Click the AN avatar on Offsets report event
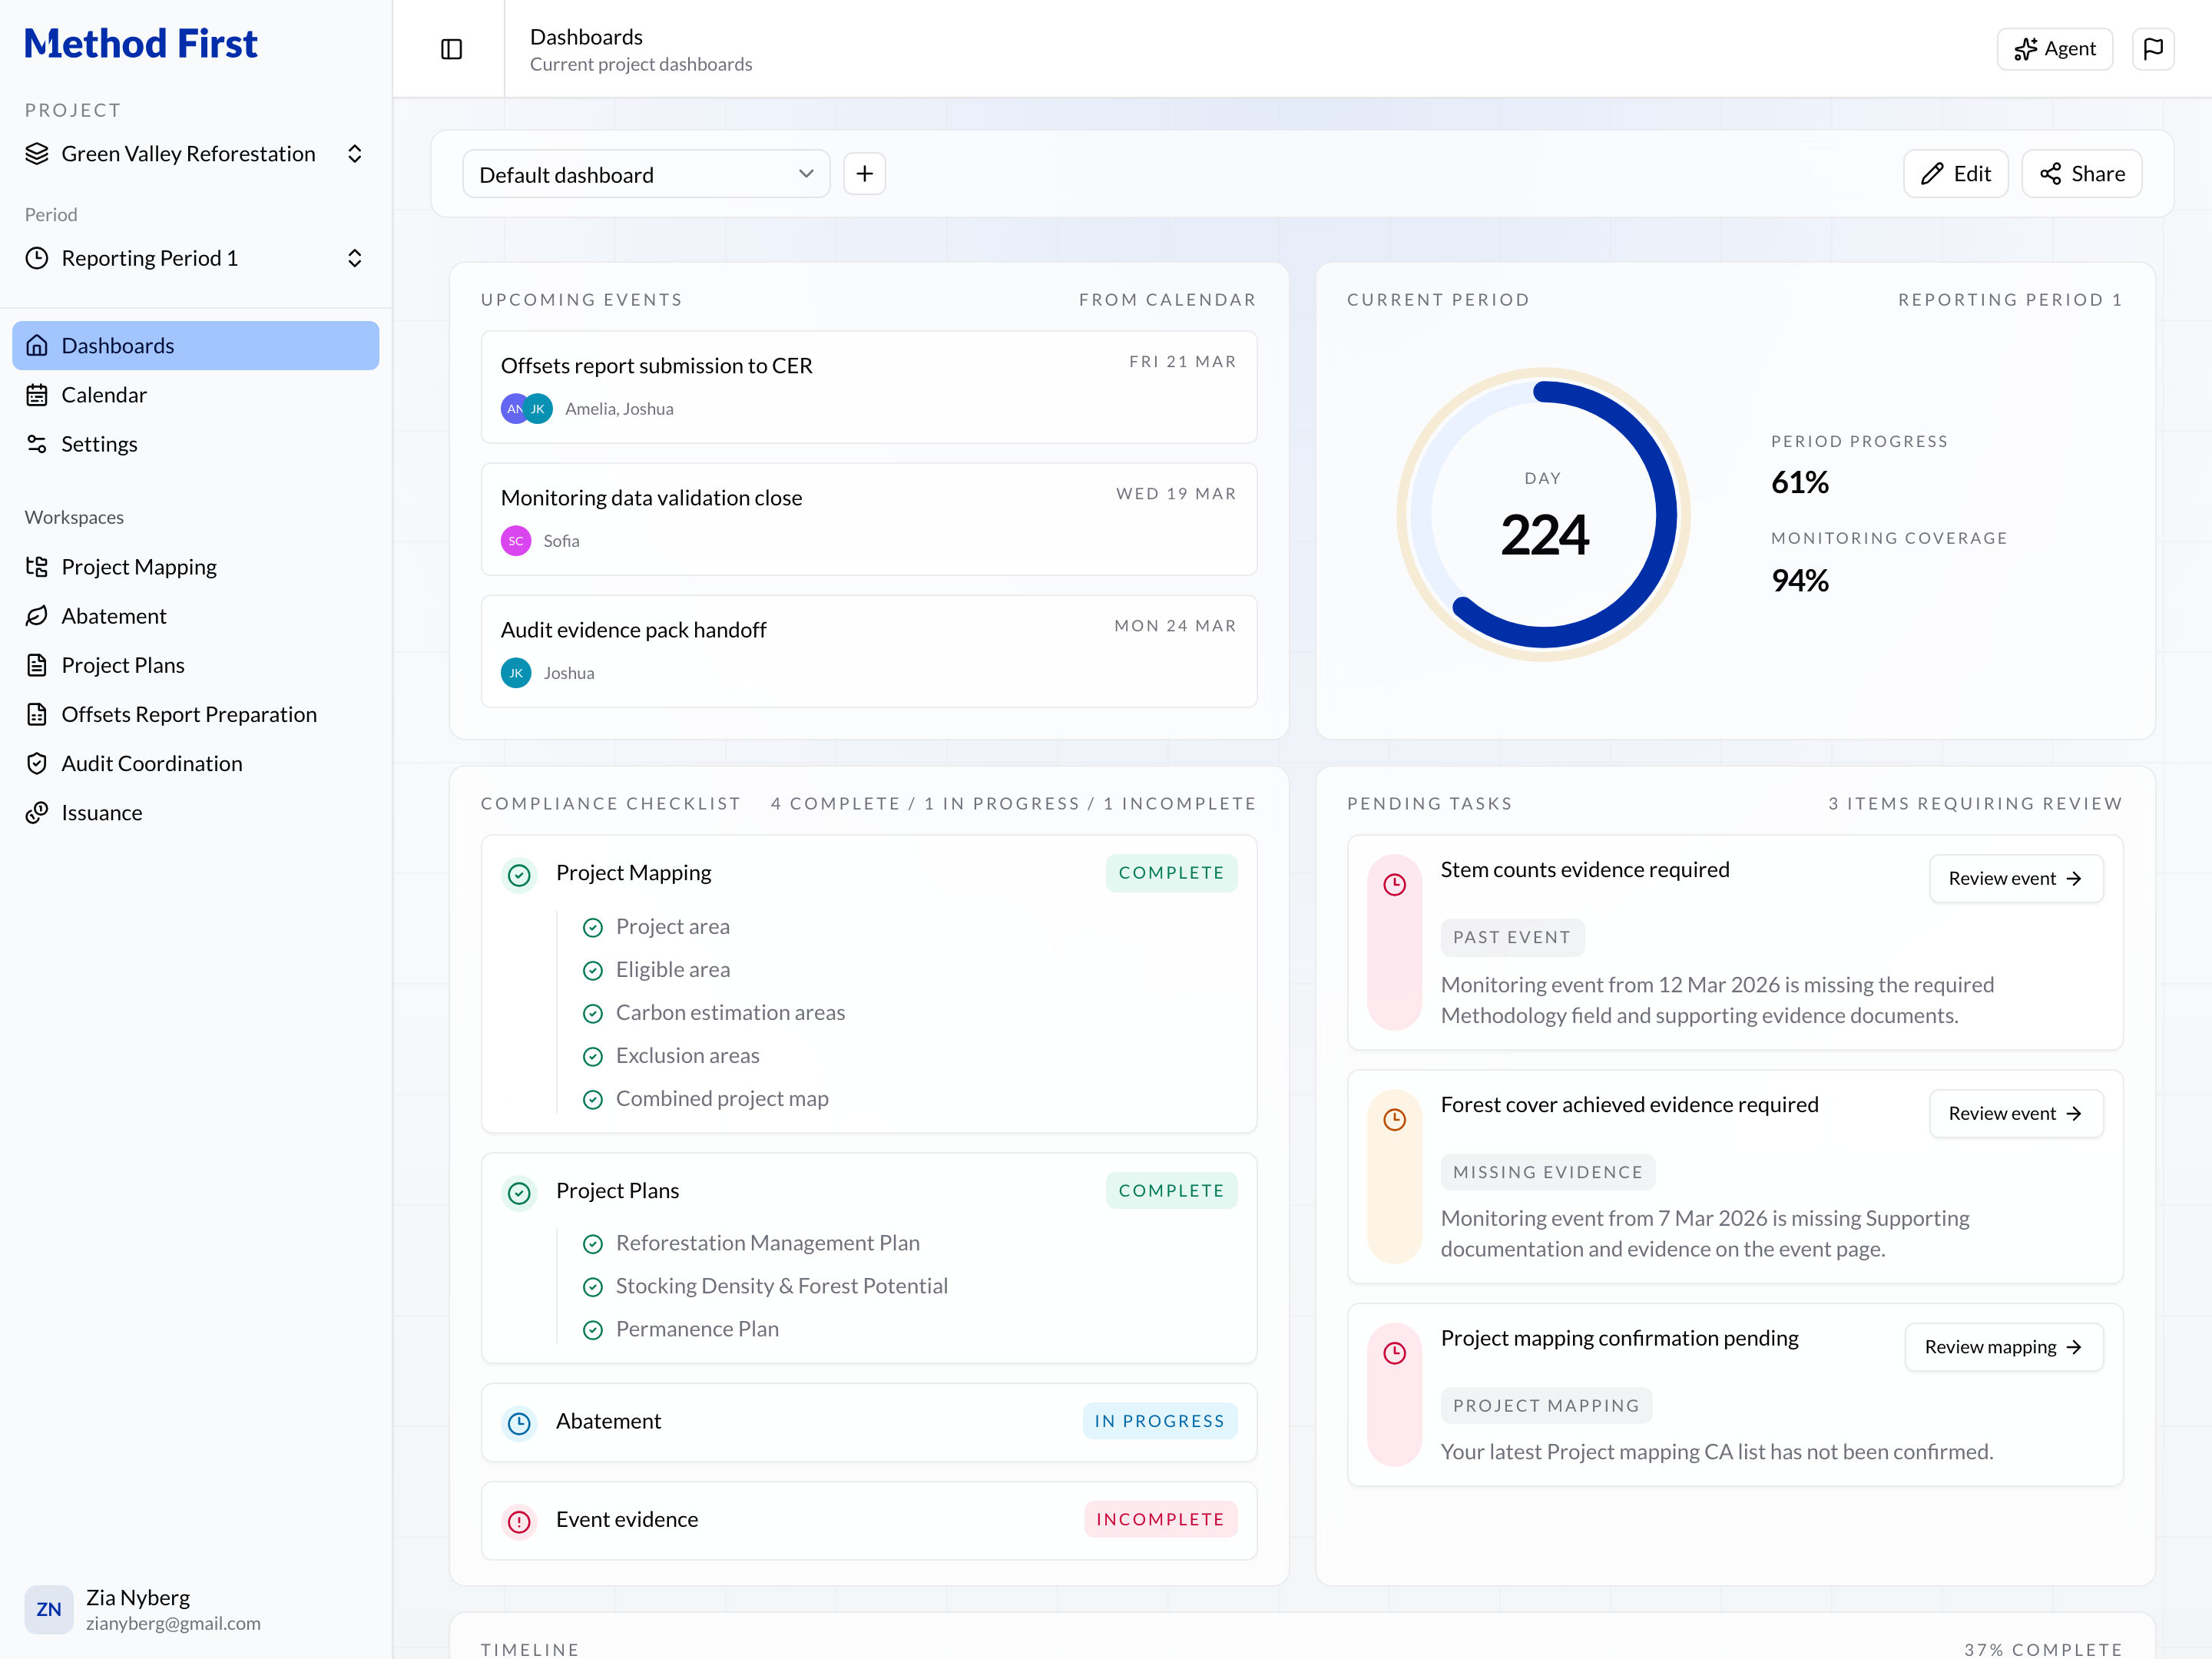This screenshot has height=1659, width=2212. click(513, 409)
